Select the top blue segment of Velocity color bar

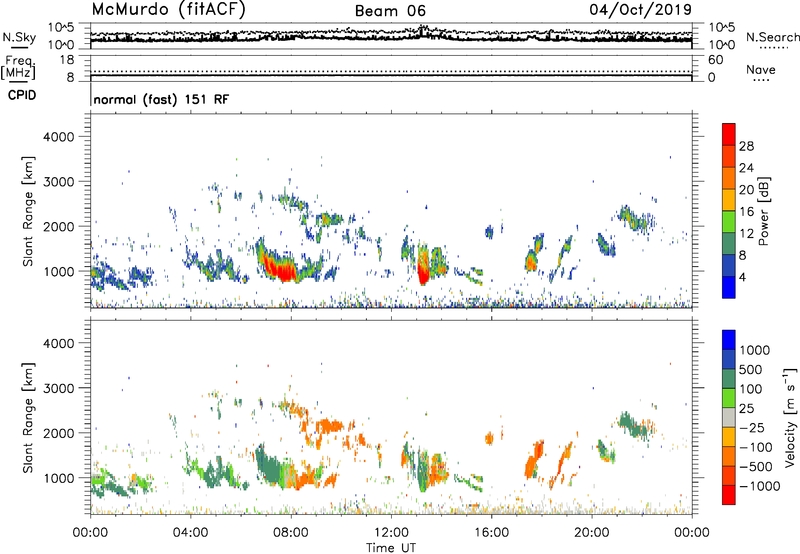point(729,340)
